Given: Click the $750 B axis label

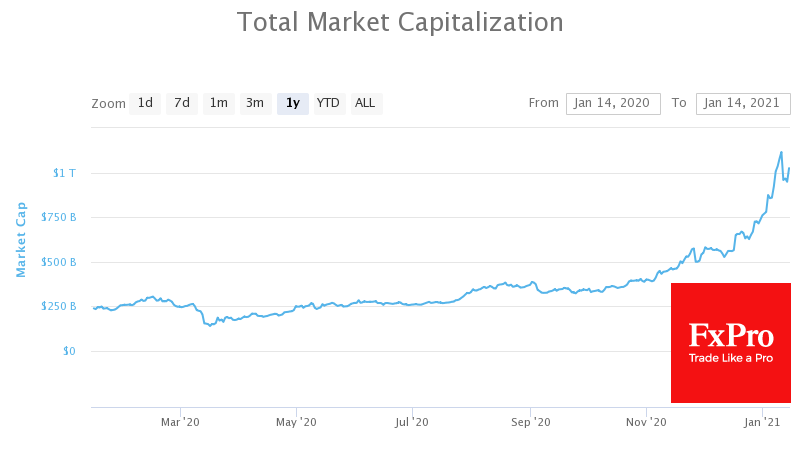Looking at the screenshot, I should pos(58,217).
